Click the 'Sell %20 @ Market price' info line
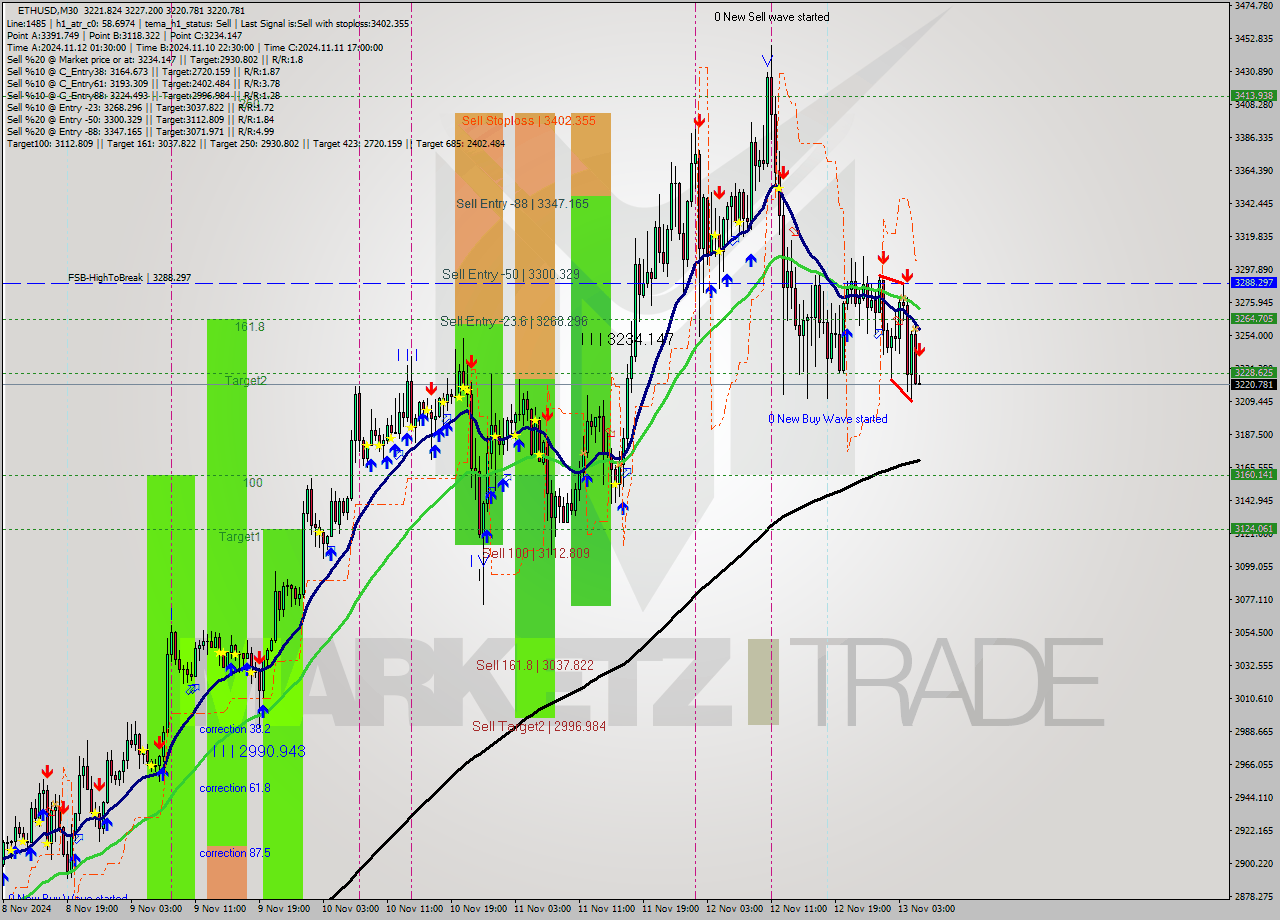The height and width of the screenshot is (920, 1280). 155,60
